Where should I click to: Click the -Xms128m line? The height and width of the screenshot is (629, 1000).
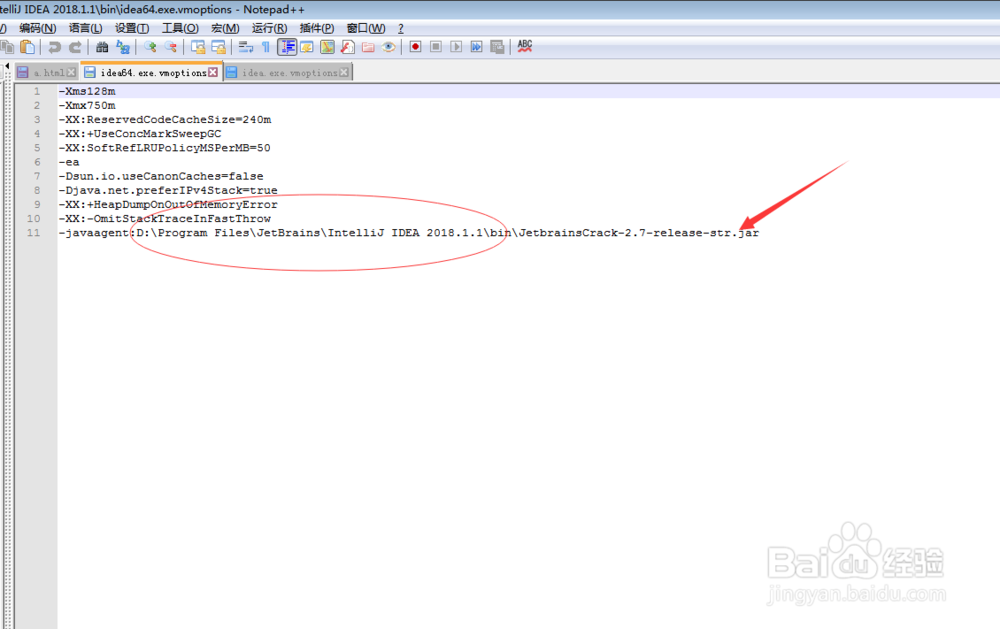point(87,91)
